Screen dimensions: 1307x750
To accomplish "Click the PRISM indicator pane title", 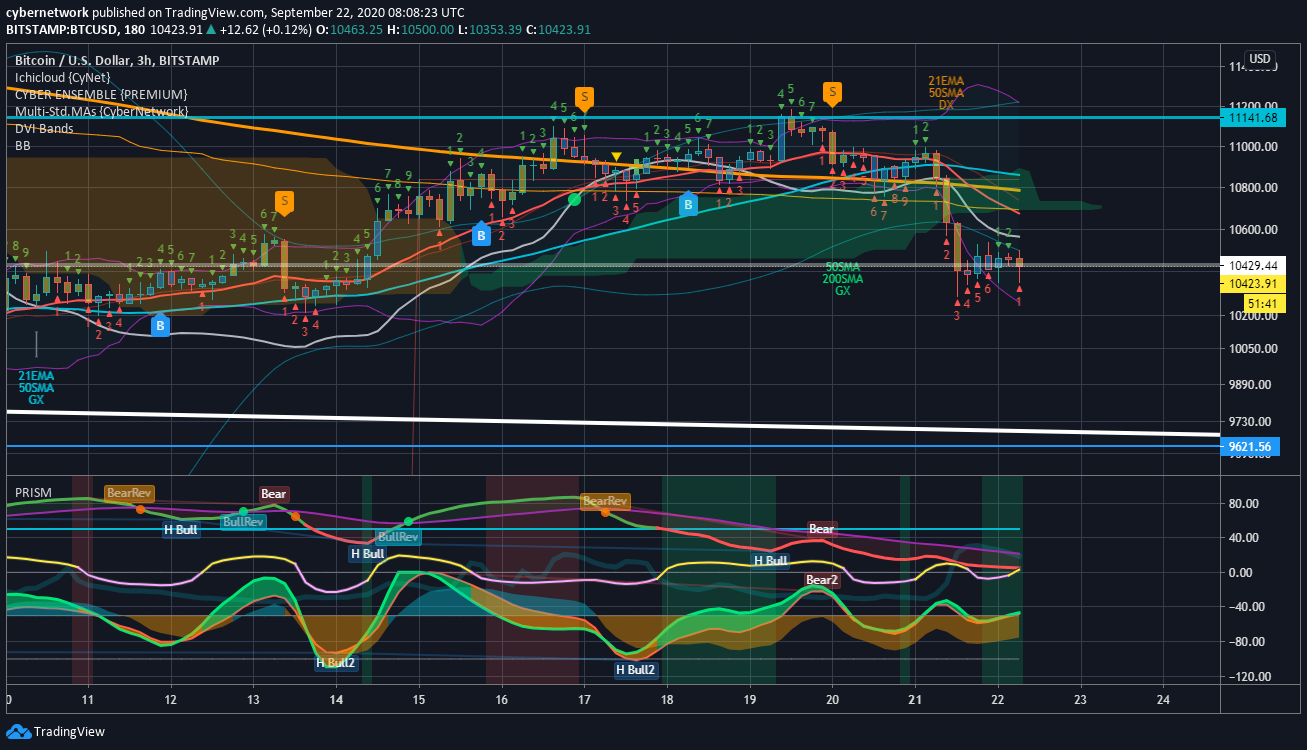I will tap(33, 494).
